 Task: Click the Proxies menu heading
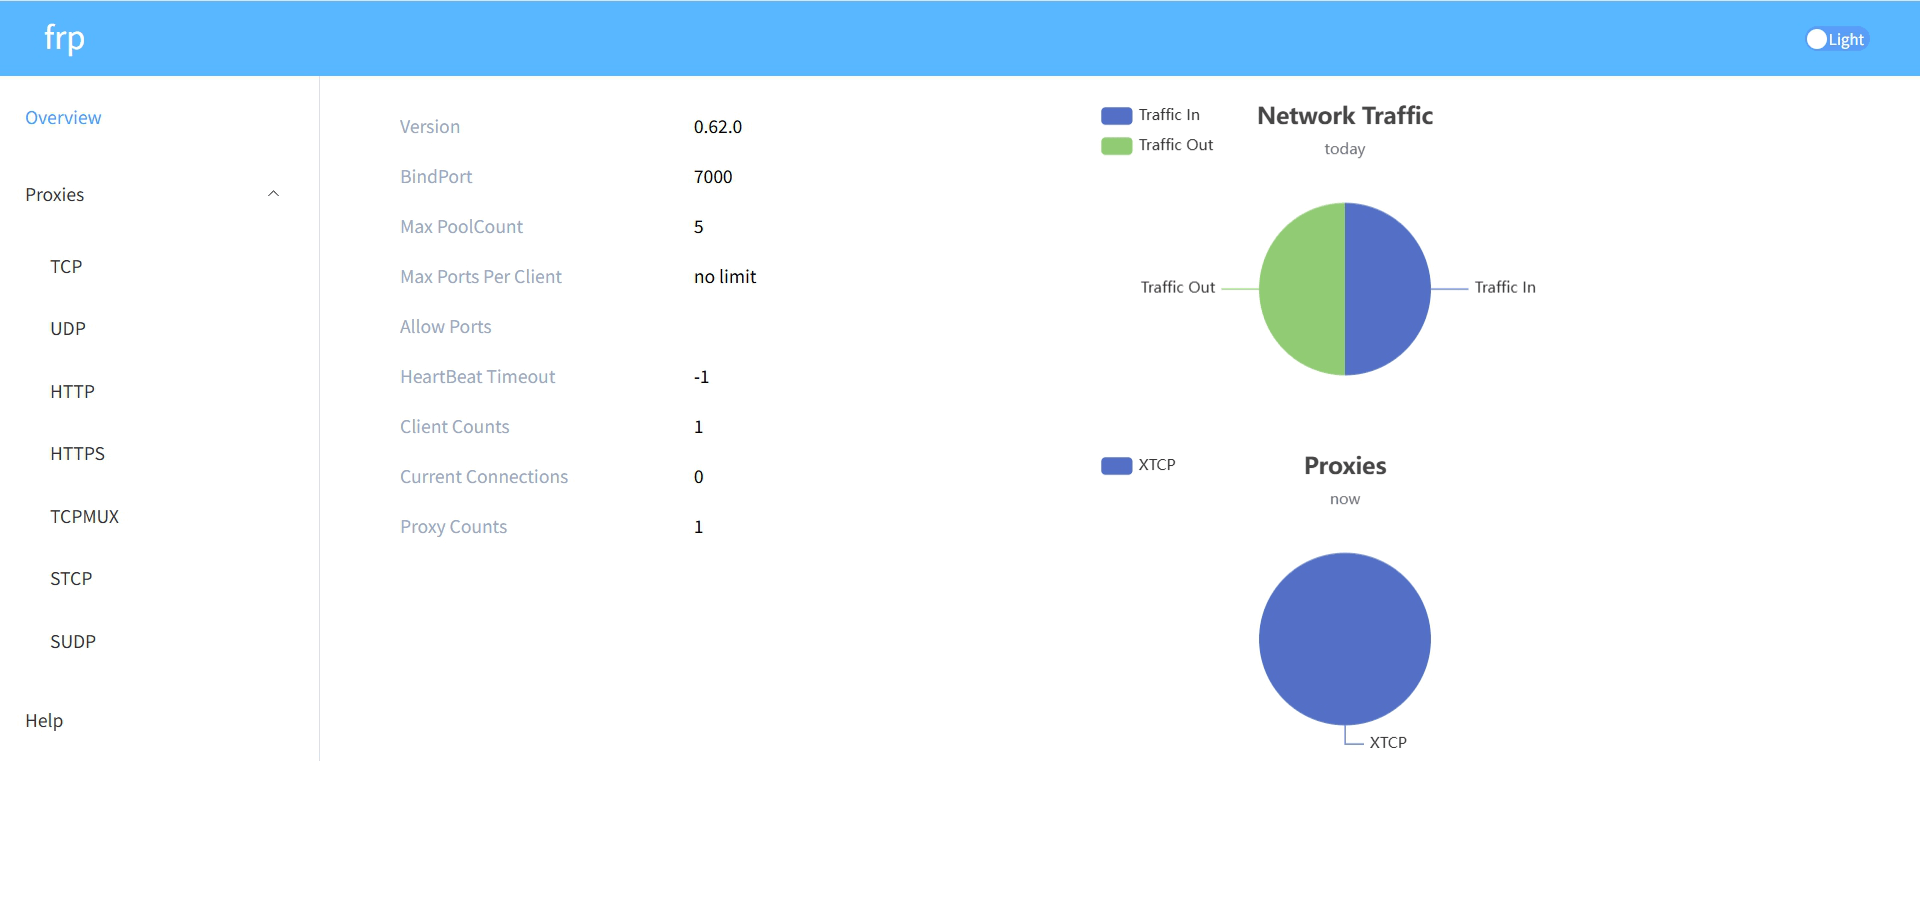(55, 195)
